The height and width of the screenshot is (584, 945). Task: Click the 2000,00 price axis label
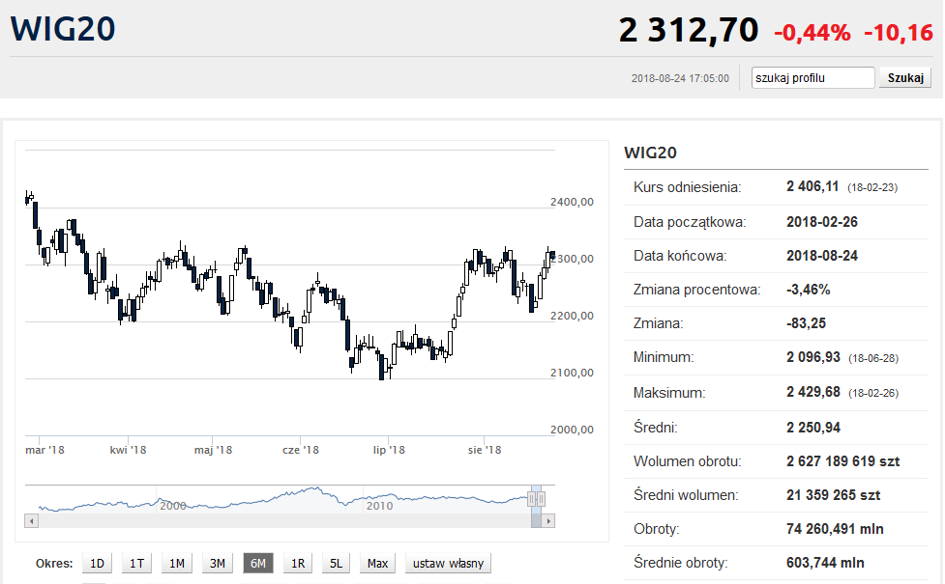572,430
